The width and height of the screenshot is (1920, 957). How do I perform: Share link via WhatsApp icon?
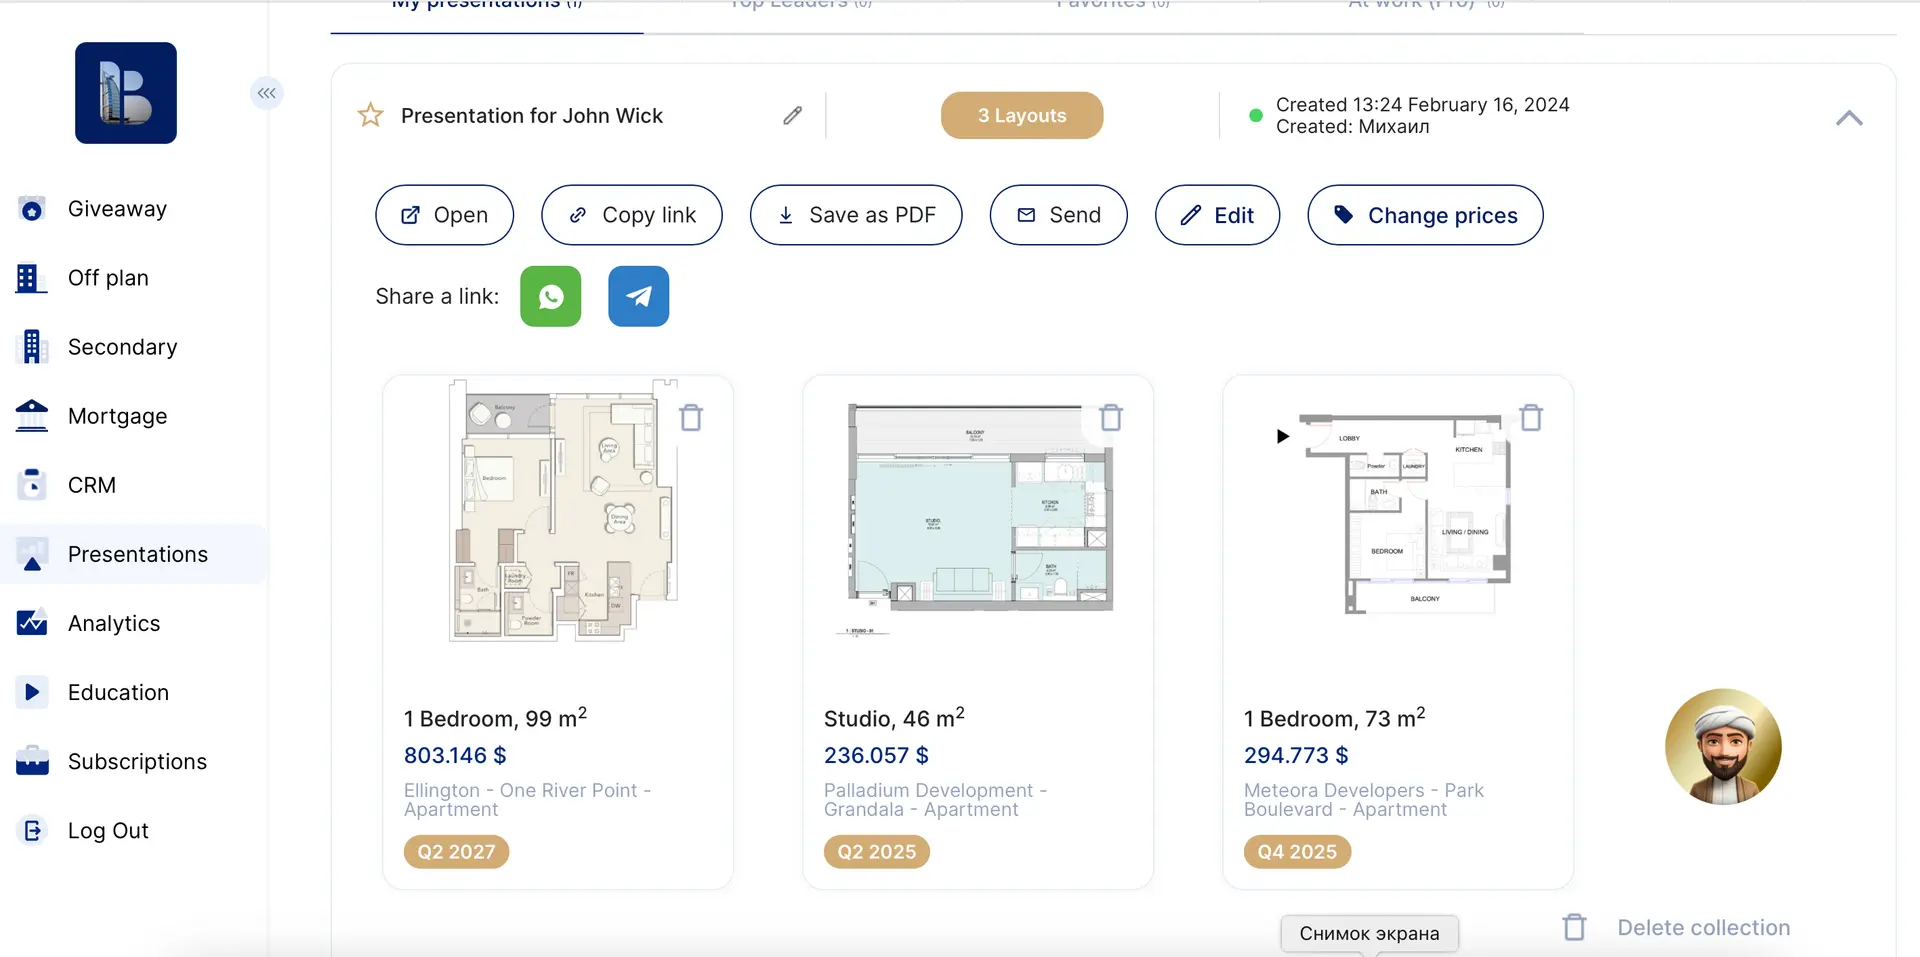click(x=550, y=296)
